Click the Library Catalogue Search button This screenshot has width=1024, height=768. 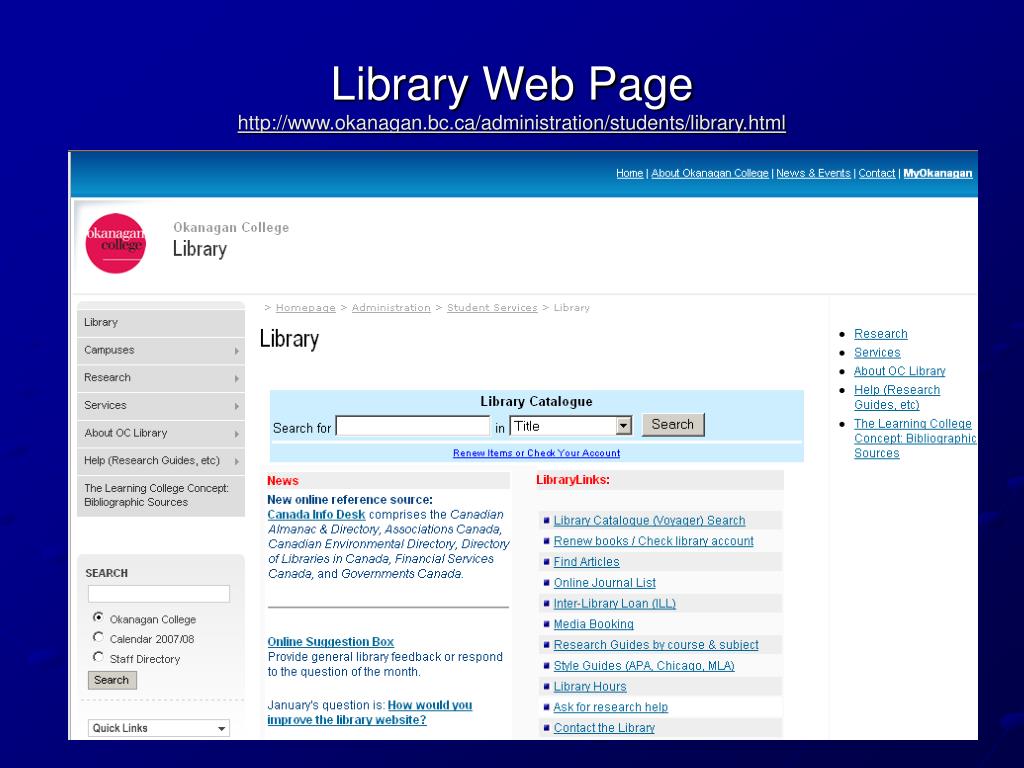[x=673, y=424]
